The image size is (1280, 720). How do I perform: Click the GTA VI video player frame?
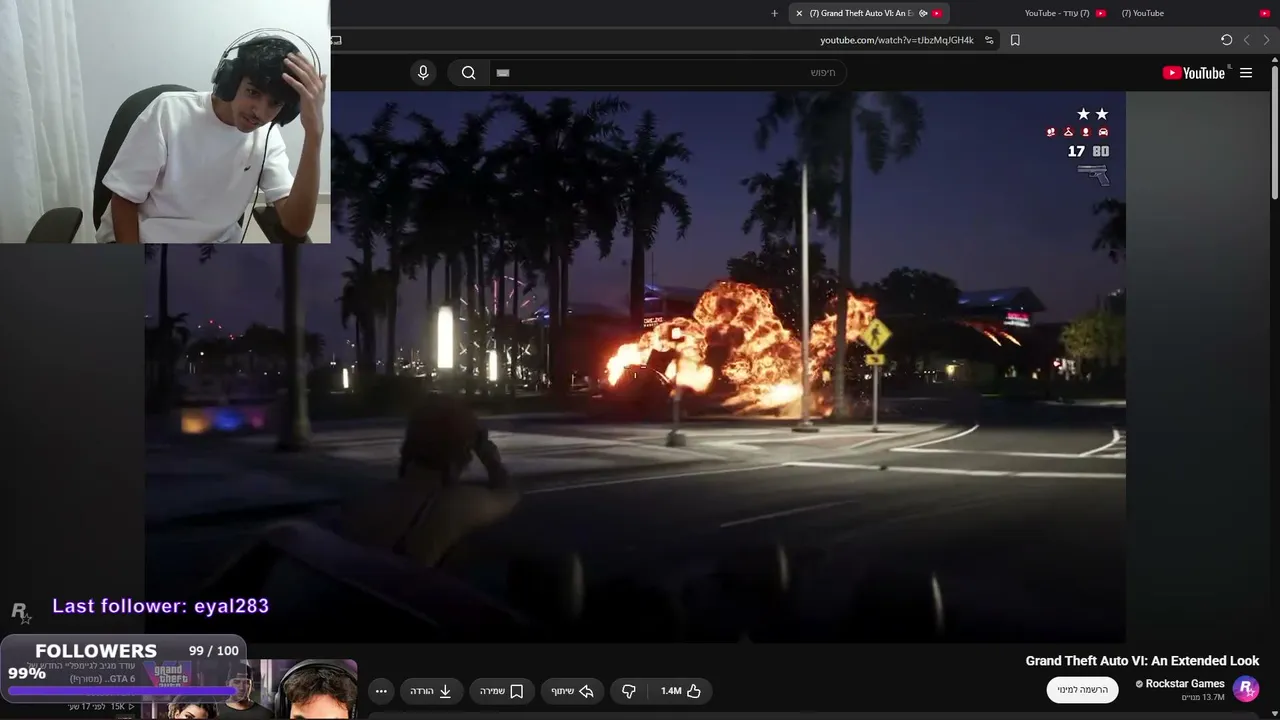[x=635, y=367]
